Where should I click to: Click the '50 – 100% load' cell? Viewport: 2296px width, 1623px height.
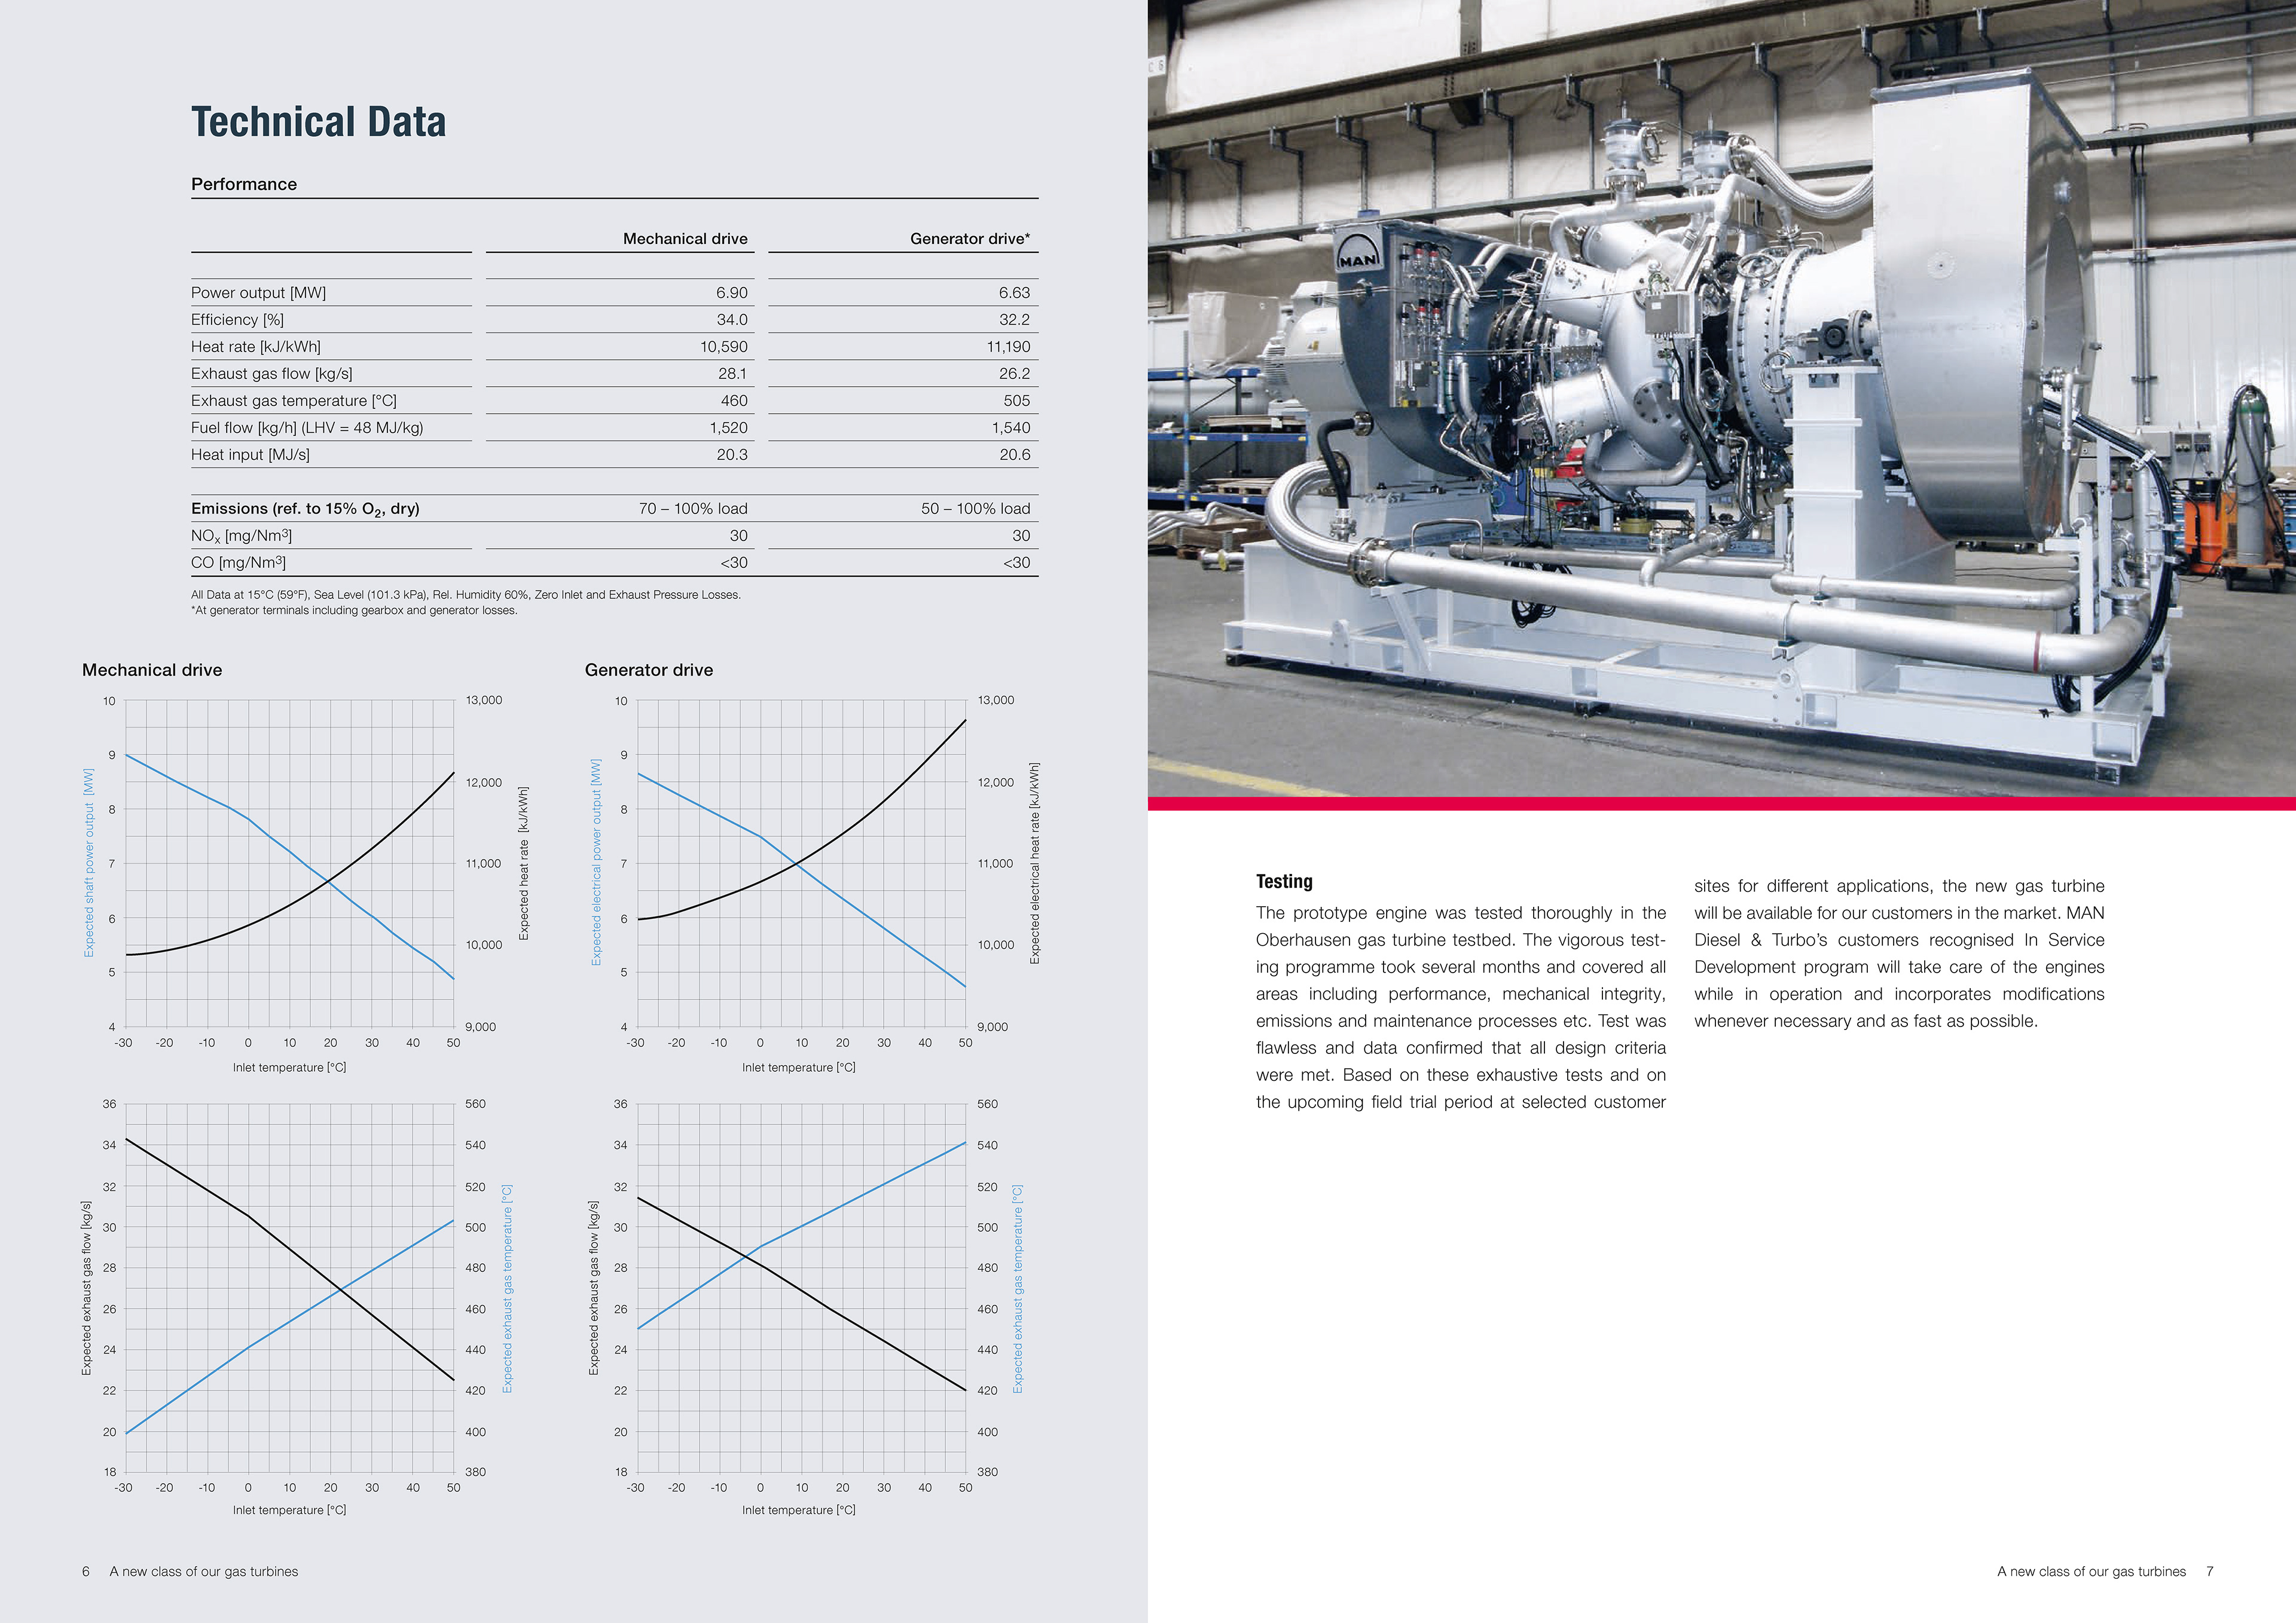click(x=975, y=509)
